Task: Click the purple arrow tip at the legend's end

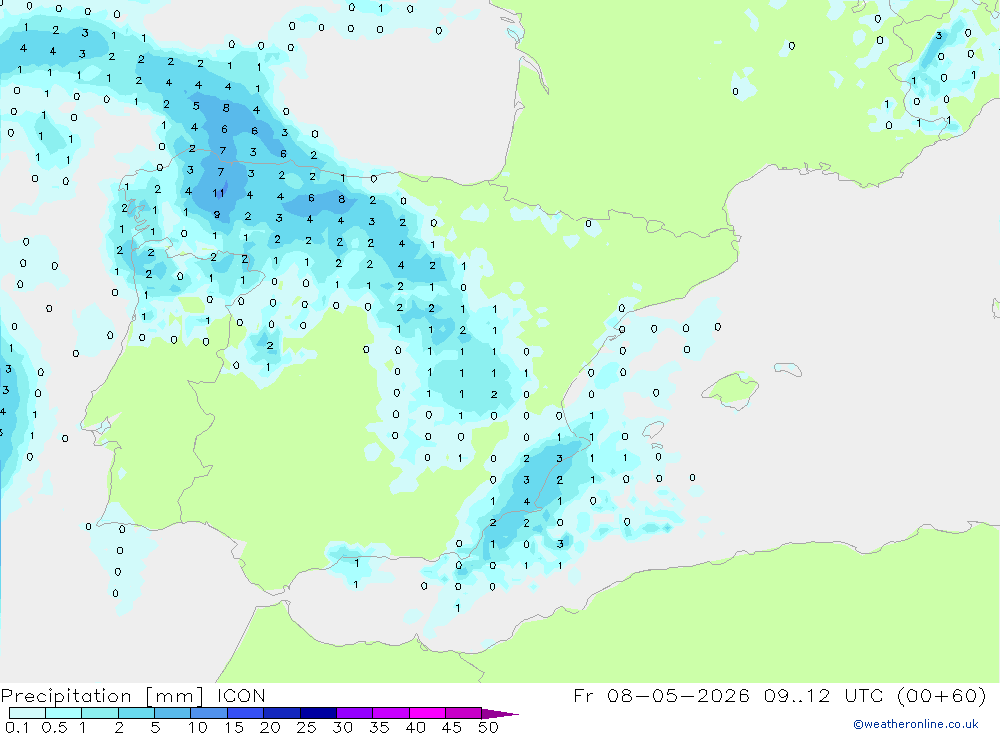Action: point(500,714)
